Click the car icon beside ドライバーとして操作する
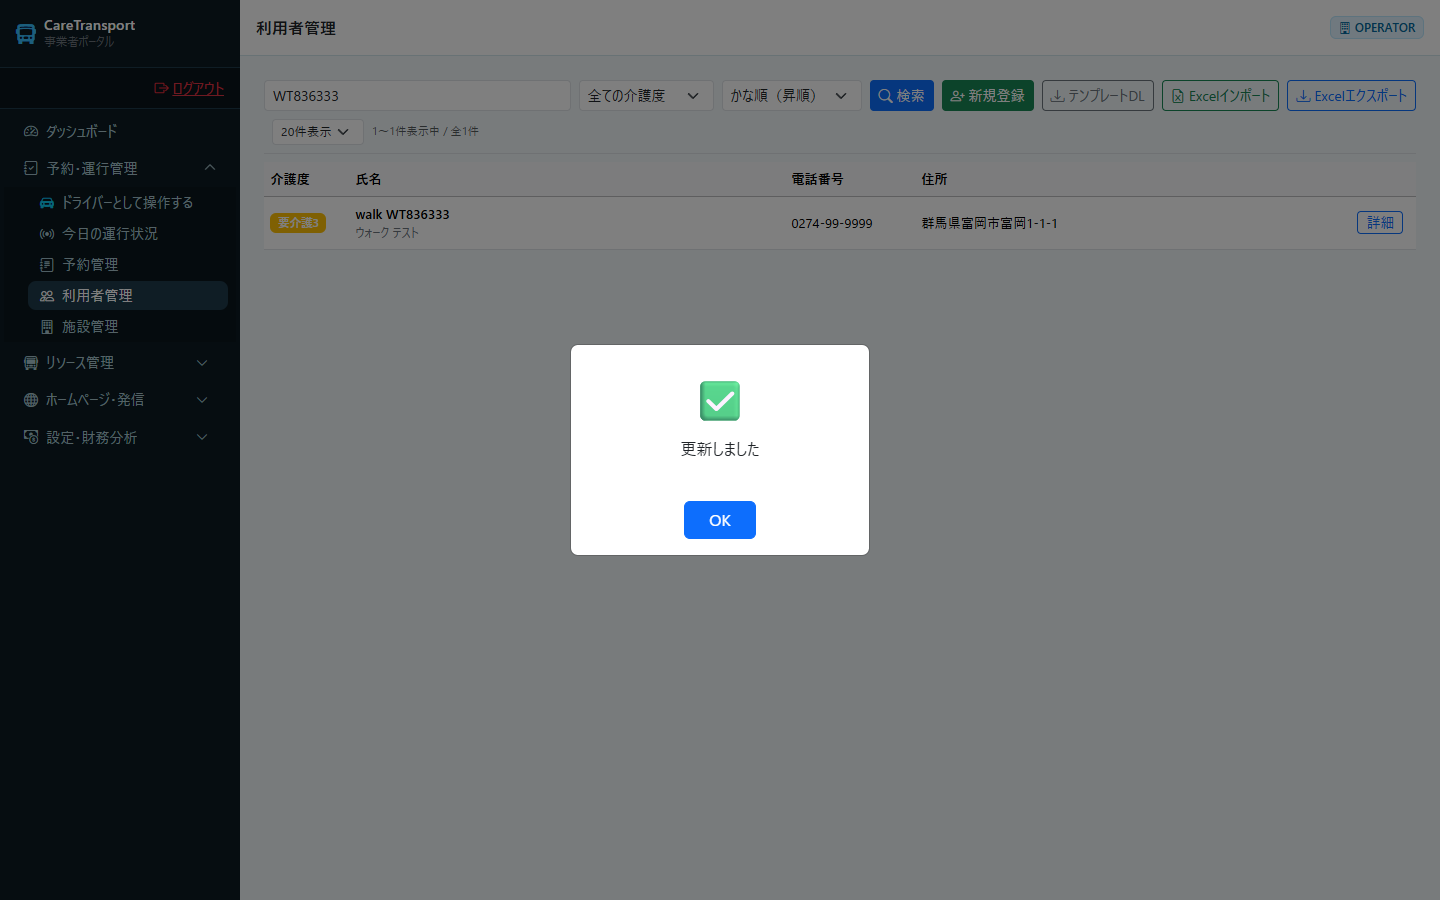 [47, 202]
